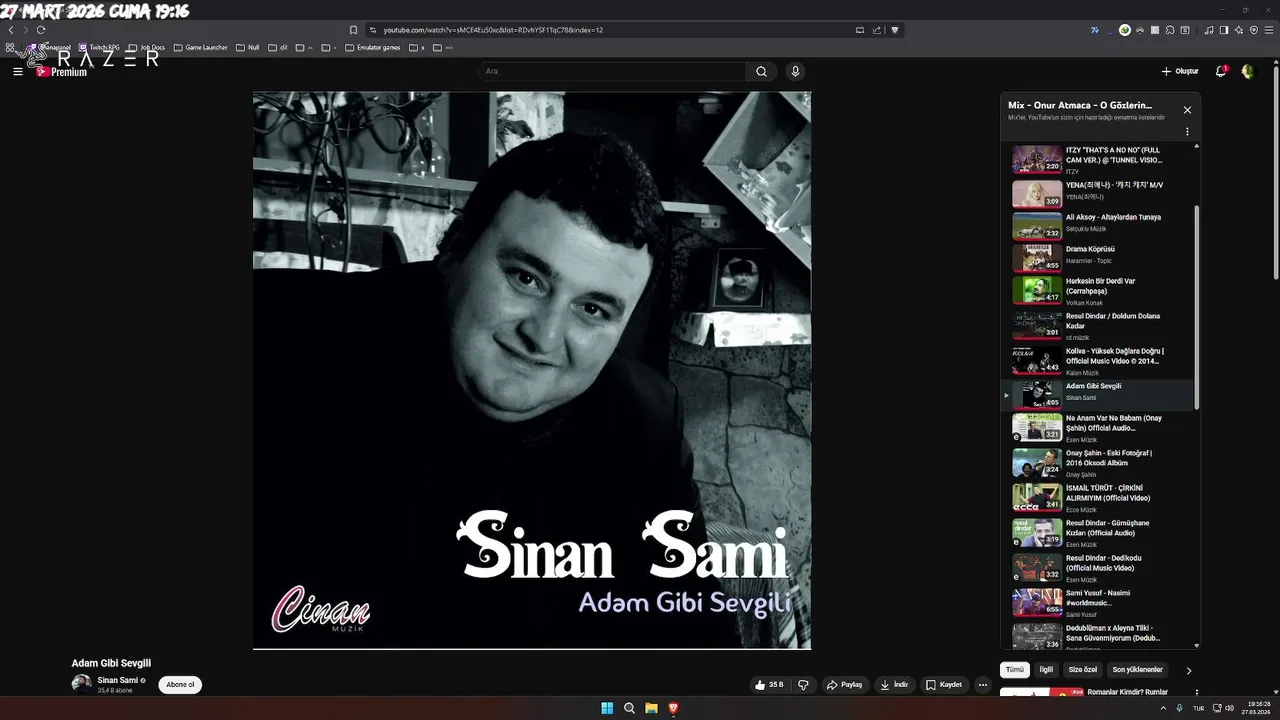Toggle the browser sidebar panel icon

[x=1224, y=30]
